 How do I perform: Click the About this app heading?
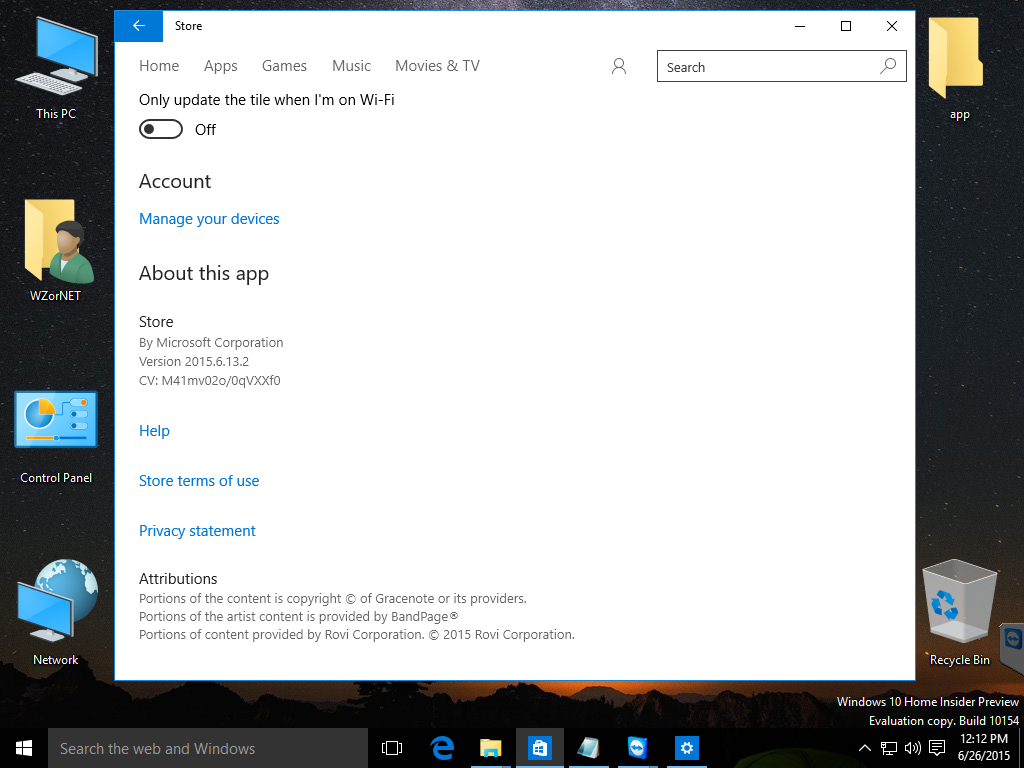click(x=204, y=274)
